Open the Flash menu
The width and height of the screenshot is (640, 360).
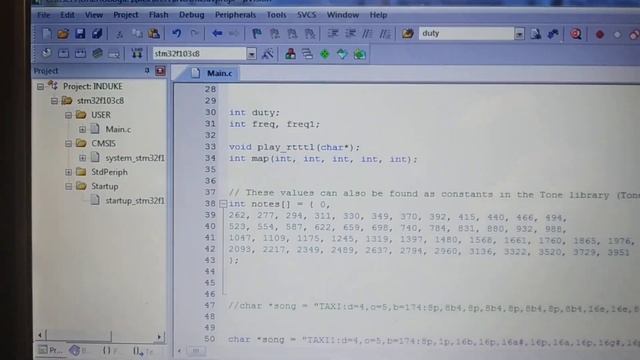click(x=158, y=15)
